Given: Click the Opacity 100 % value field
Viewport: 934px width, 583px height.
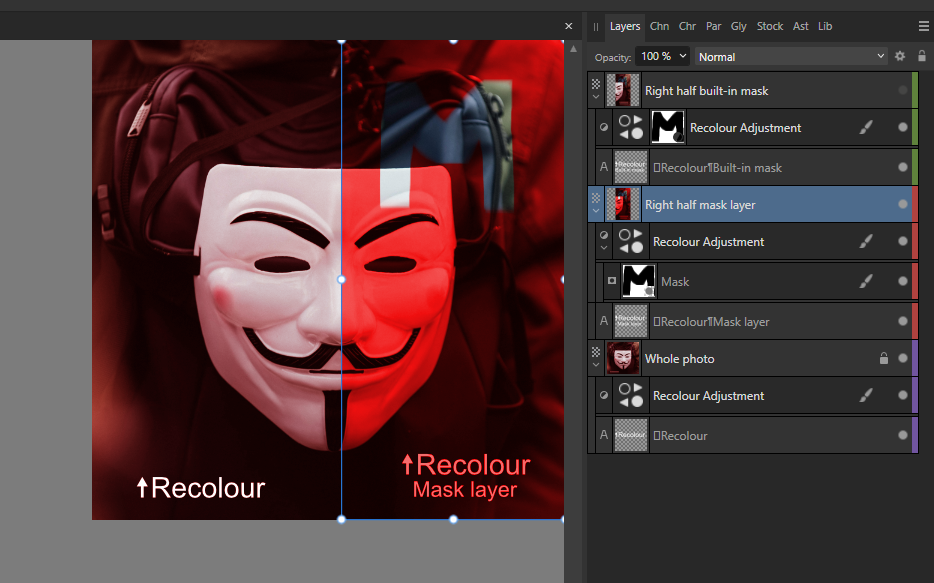Looking at the screenshot, I should pos(656,56).
